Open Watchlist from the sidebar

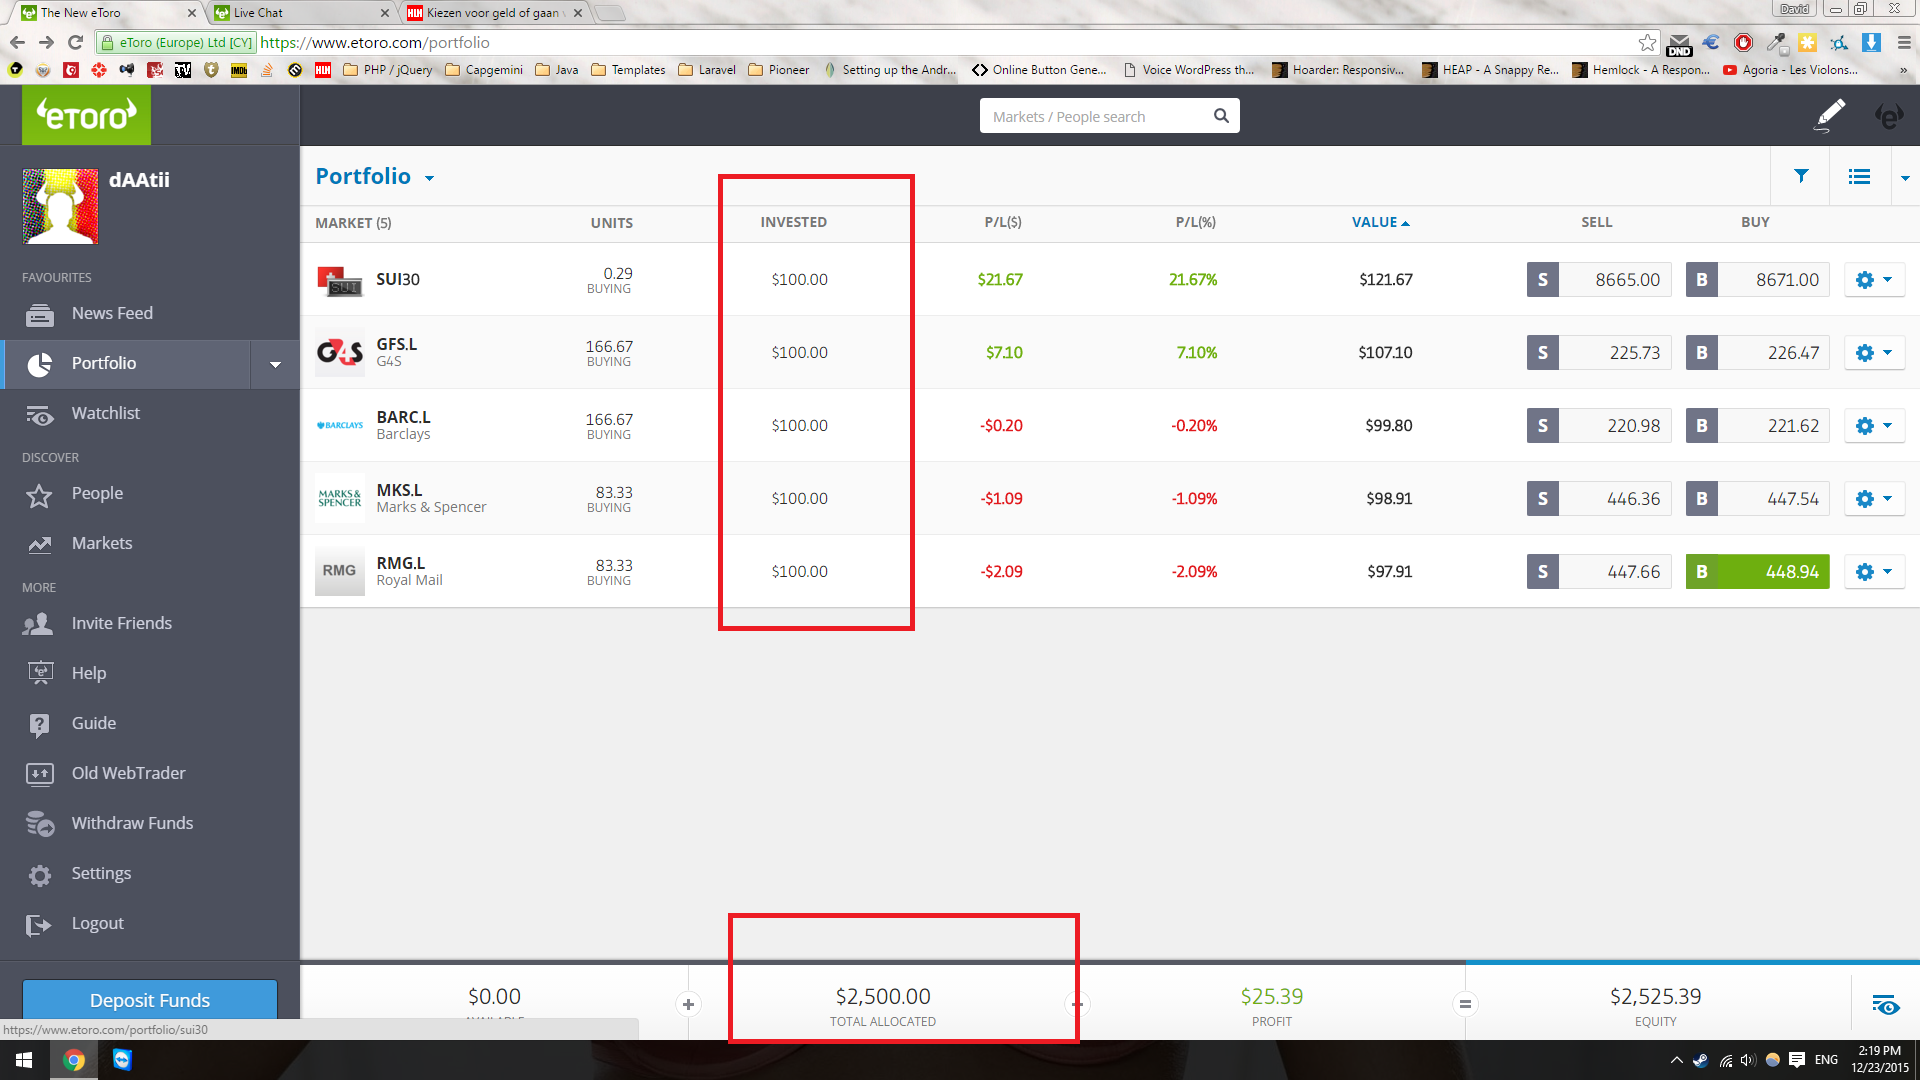click(x=105, y=413)
